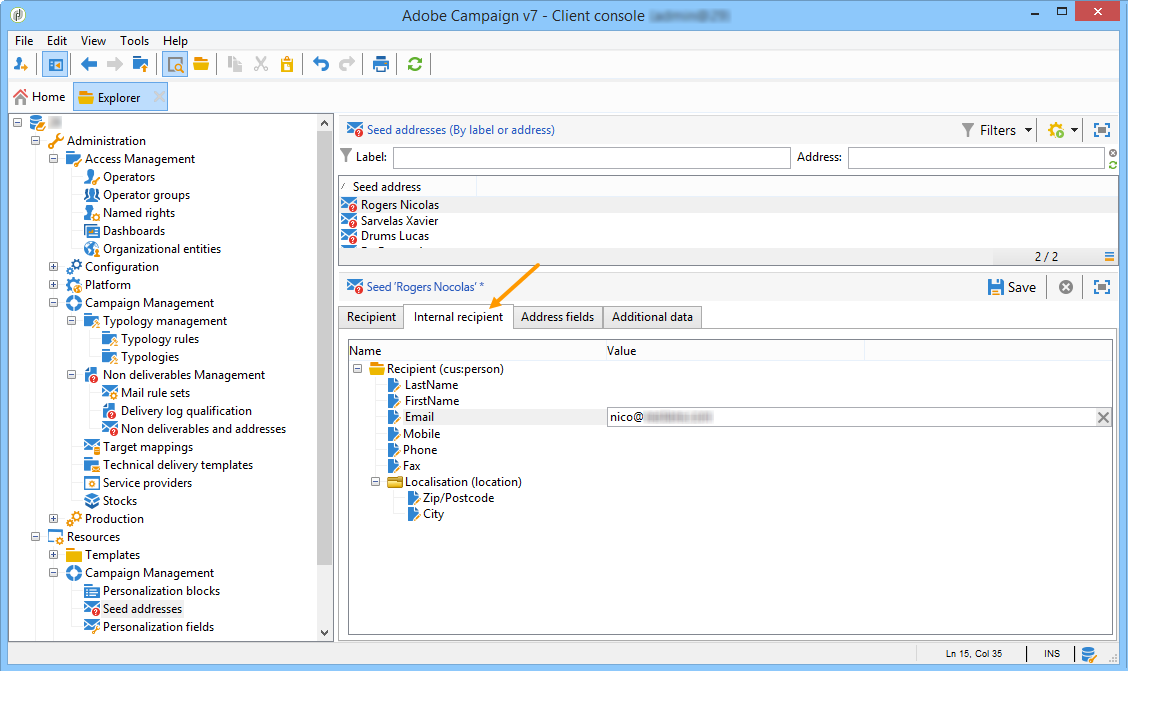The width and height of the screenshot is (1162, 708).
Task: Click the print icon in toolbar
Action: pyautogui.click(x=381, y=64)
